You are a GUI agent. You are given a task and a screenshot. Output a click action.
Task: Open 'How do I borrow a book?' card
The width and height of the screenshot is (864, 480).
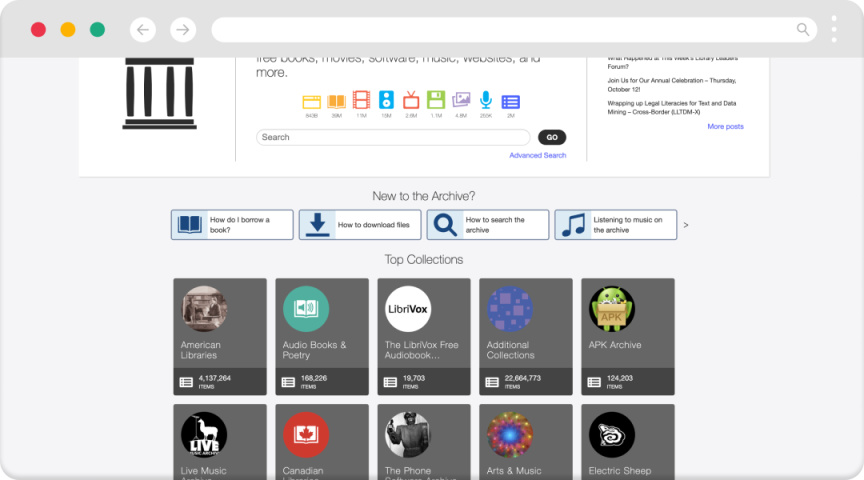click(232, 225)
